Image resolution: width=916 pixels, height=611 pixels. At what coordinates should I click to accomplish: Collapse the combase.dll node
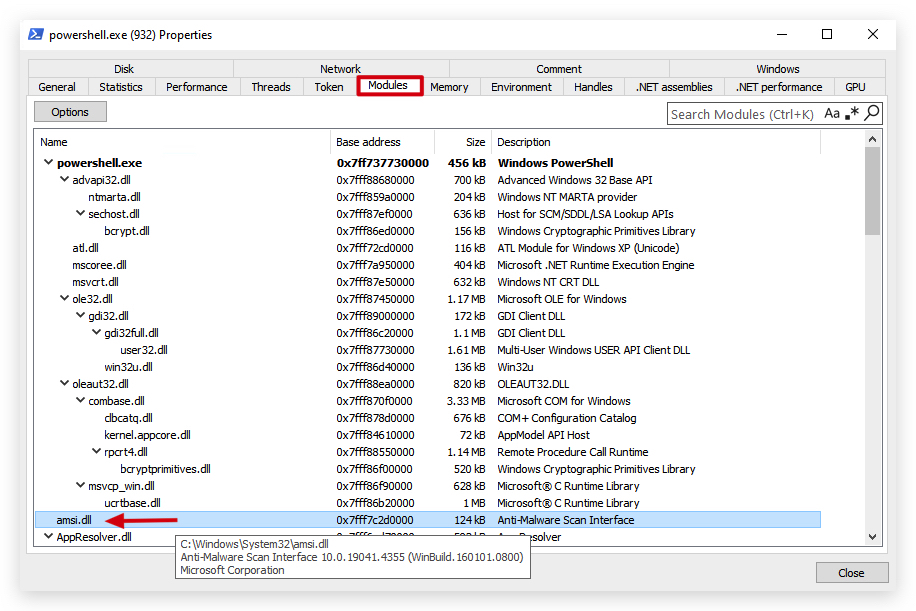pos(81,400)
